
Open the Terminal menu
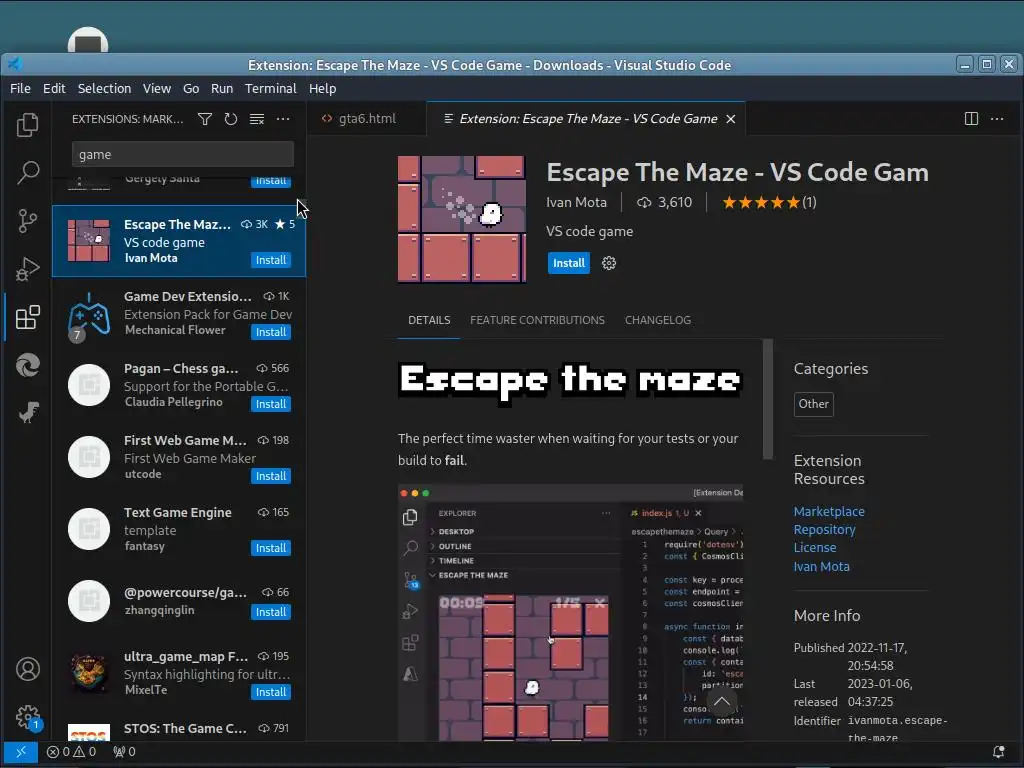coord(270,88)
